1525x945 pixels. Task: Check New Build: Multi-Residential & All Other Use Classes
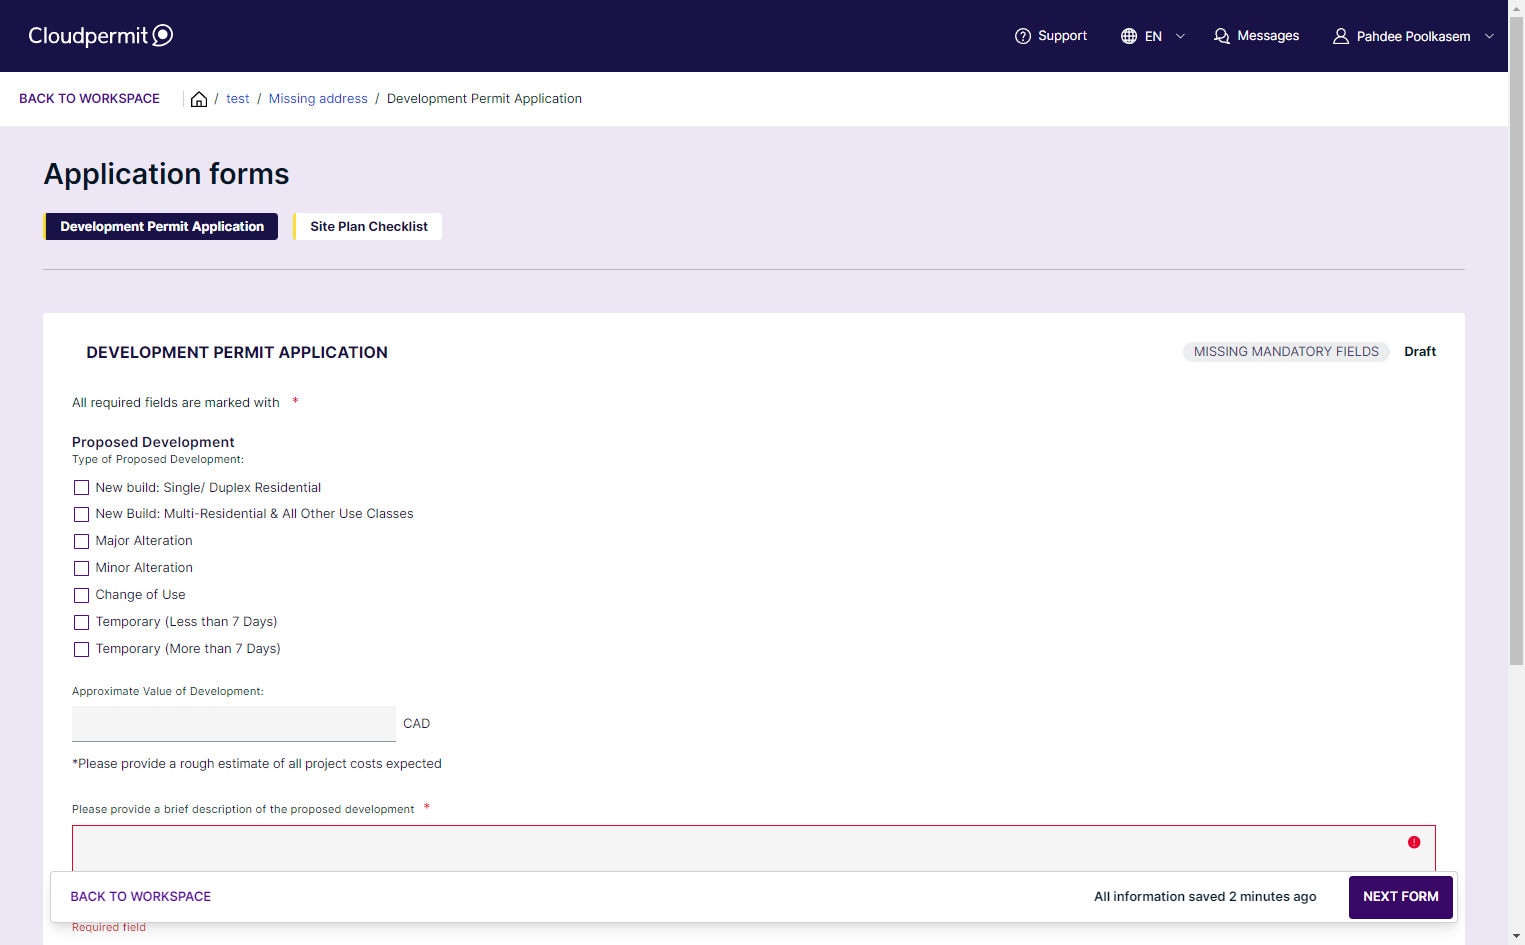point(82,514)
